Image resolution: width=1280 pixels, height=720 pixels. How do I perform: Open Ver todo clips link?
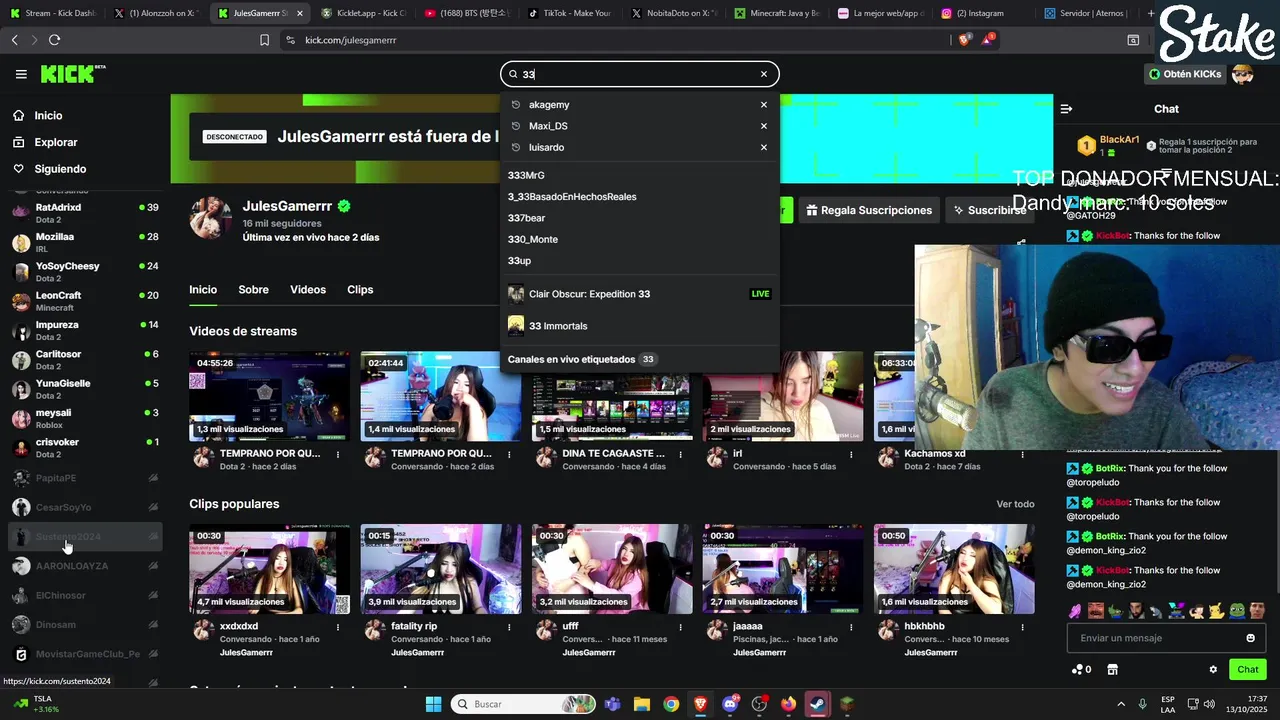pyautogui.click(x=1015, y=504)
